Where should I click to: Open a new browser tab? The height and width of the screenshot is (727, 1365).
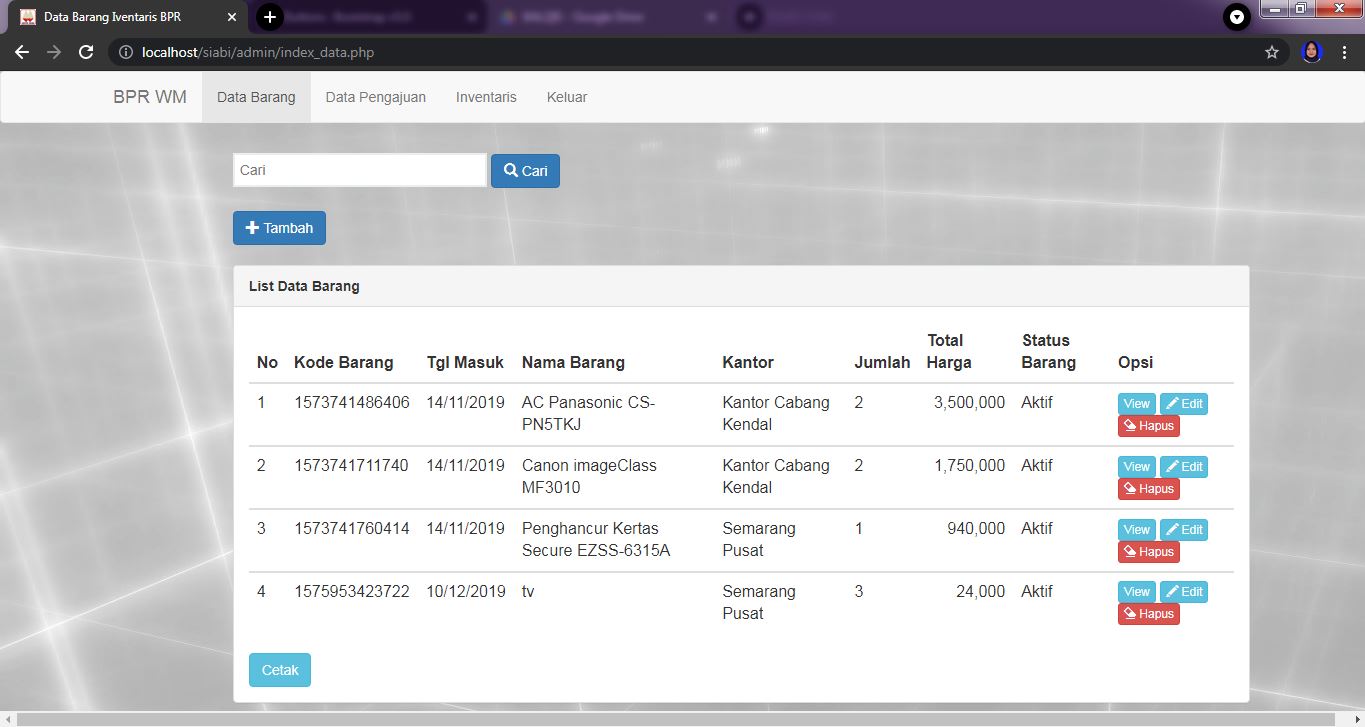pos(270,17)
